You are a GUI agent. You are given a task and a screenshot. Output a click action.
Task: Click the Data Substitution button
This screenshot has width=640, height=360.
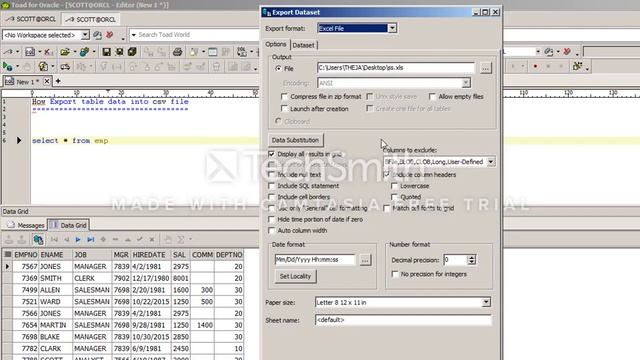296,140
